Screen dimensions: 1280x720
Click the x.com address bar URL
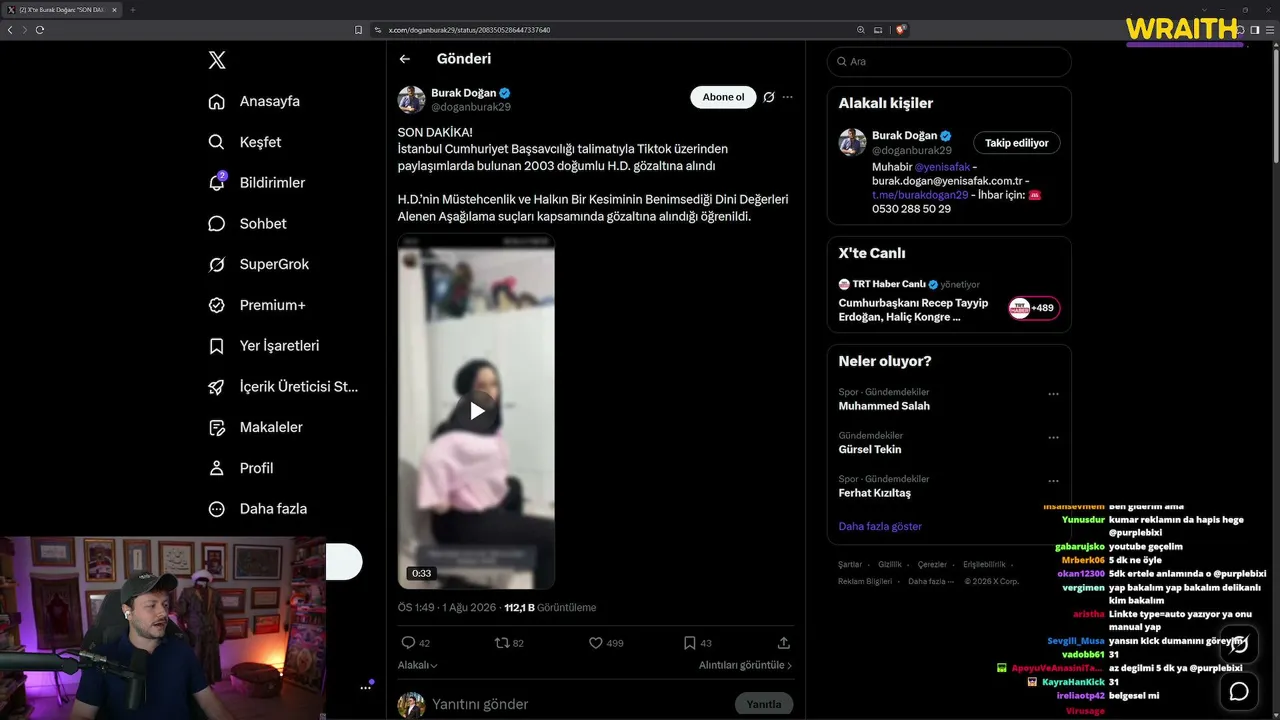tap(469, 30)
